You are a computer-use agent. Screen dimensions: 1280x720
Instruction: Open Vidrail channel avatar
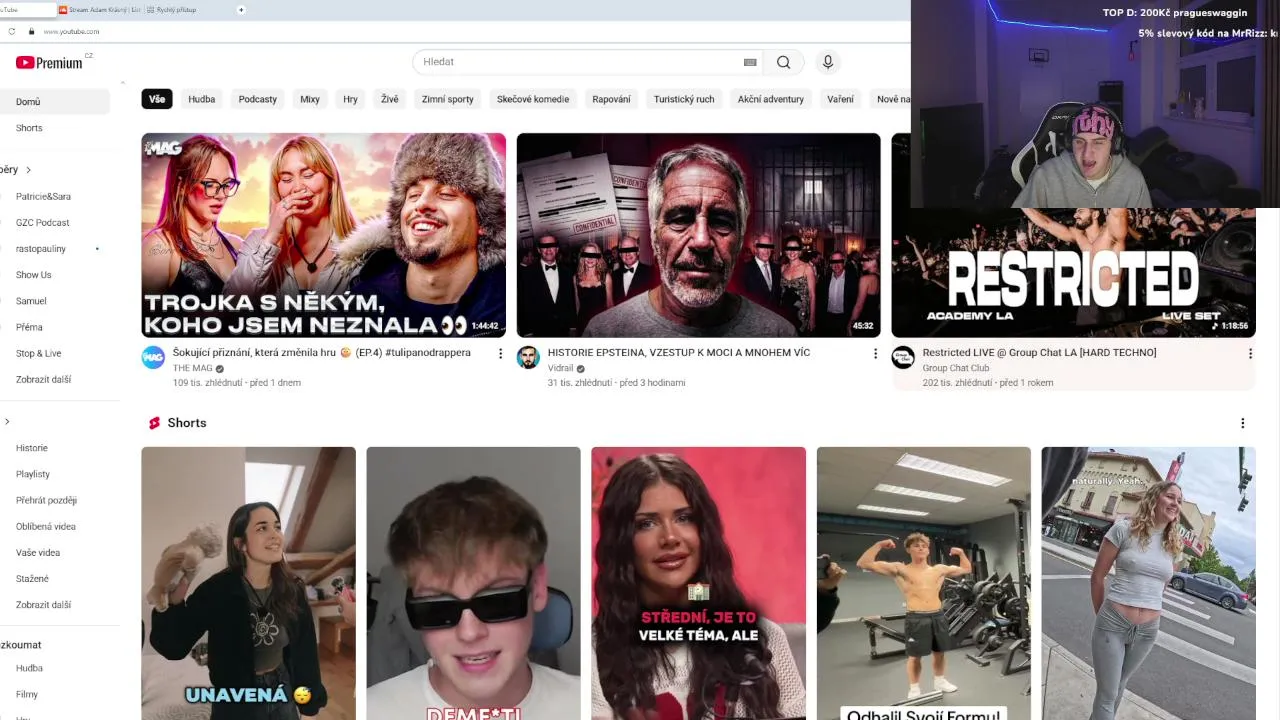point(528,358)
